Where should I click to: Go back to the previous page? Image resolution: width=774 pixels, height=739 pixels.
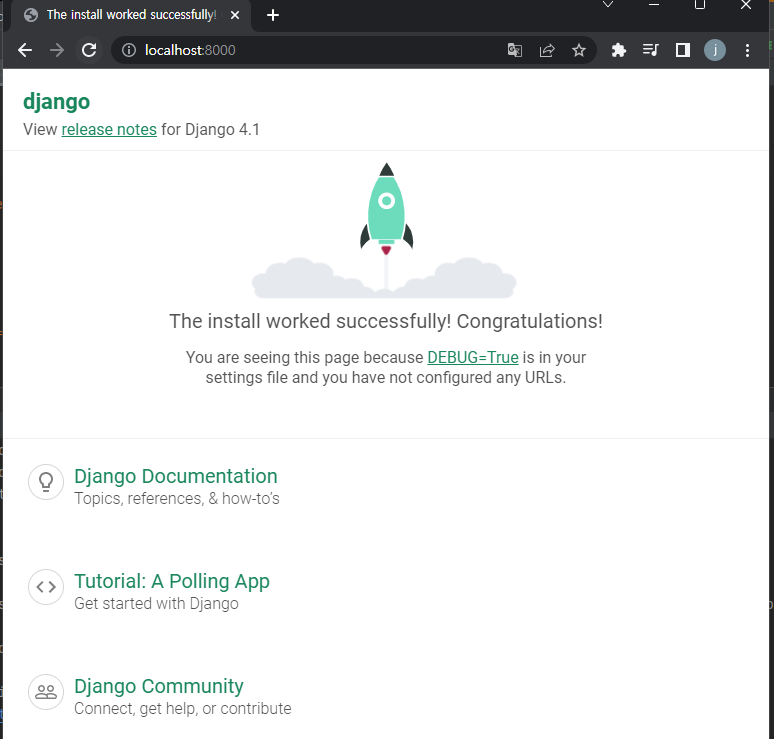[x=25, y=50]
